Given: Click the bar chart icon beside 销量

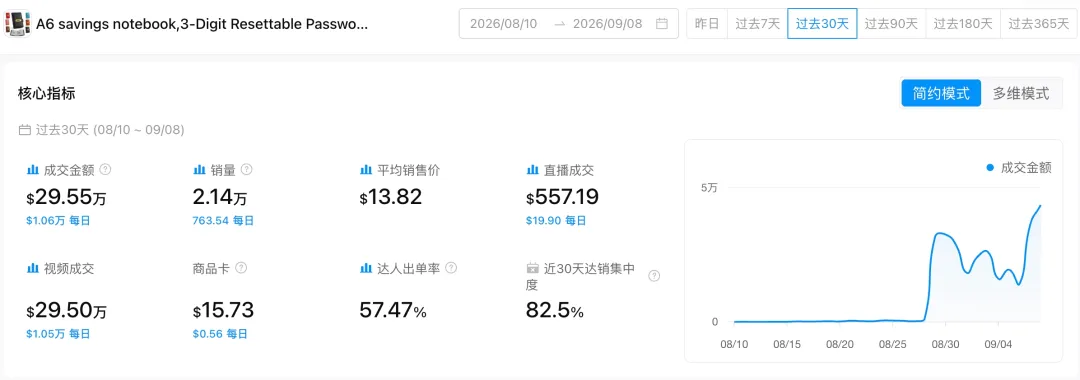Looking at the screenshot, I should click(200, 170).
